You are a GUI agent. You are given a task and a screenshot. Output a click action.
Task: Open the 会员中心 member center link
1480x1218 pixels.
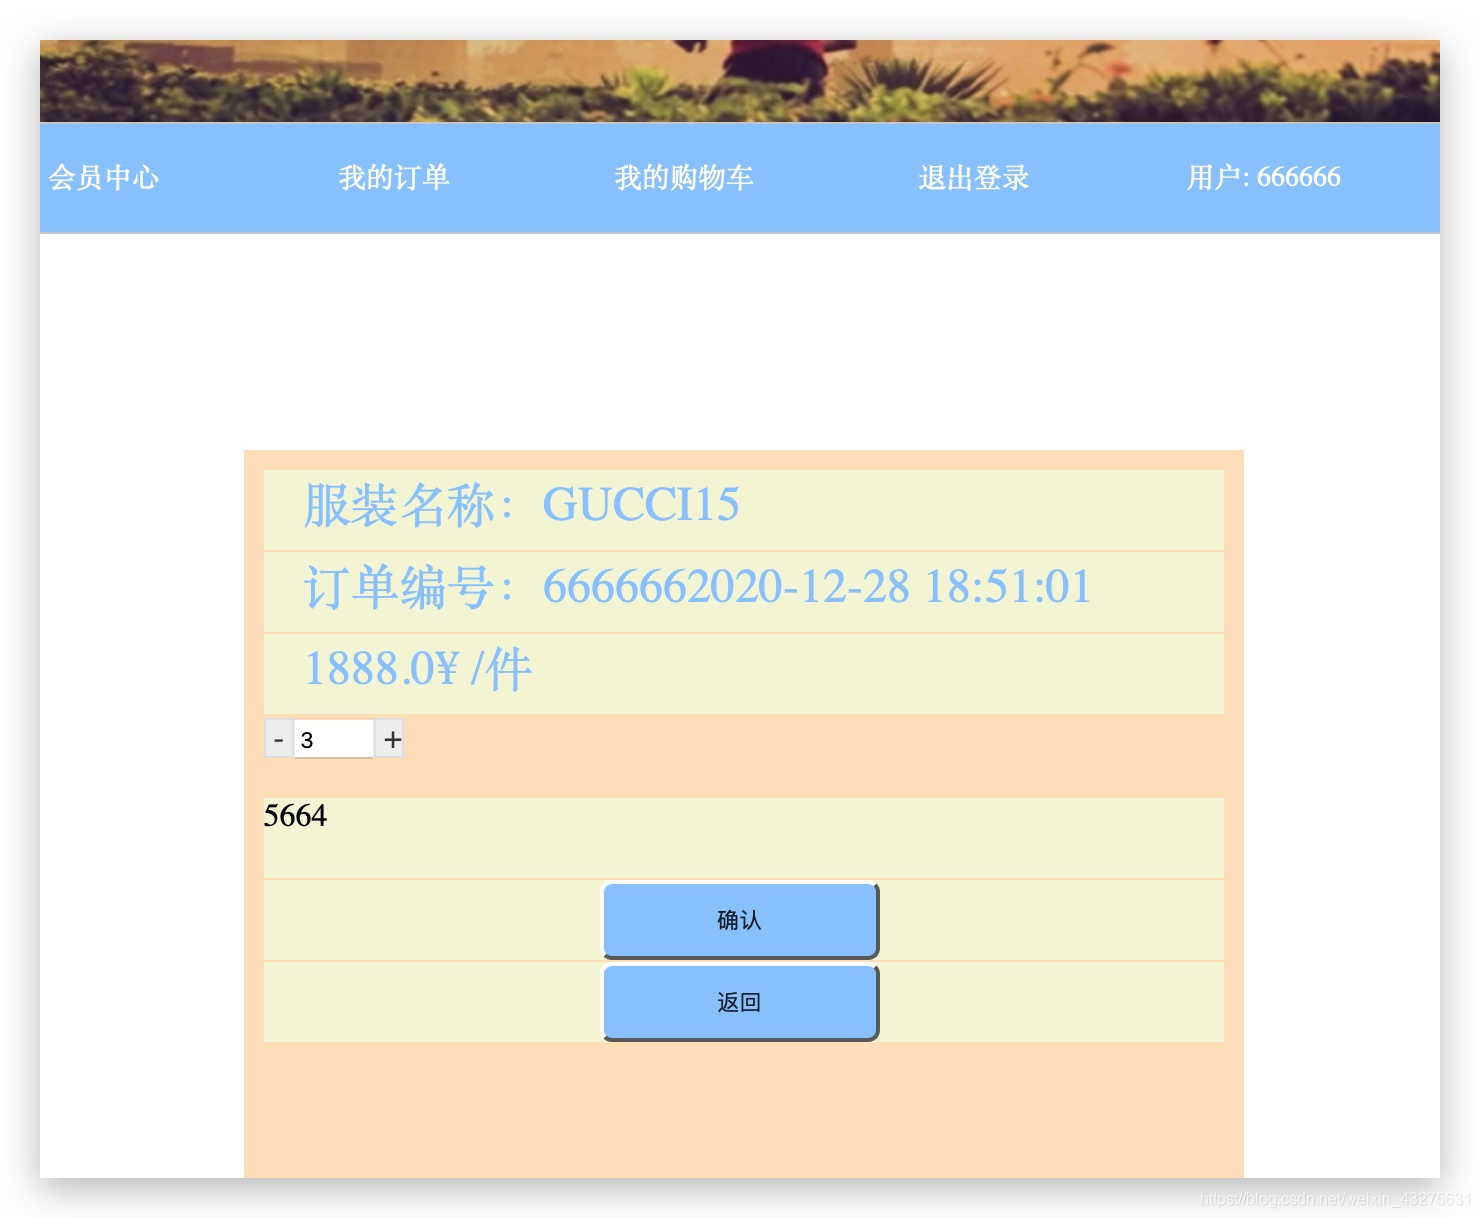pyautogui.click(x=104, y=178)
